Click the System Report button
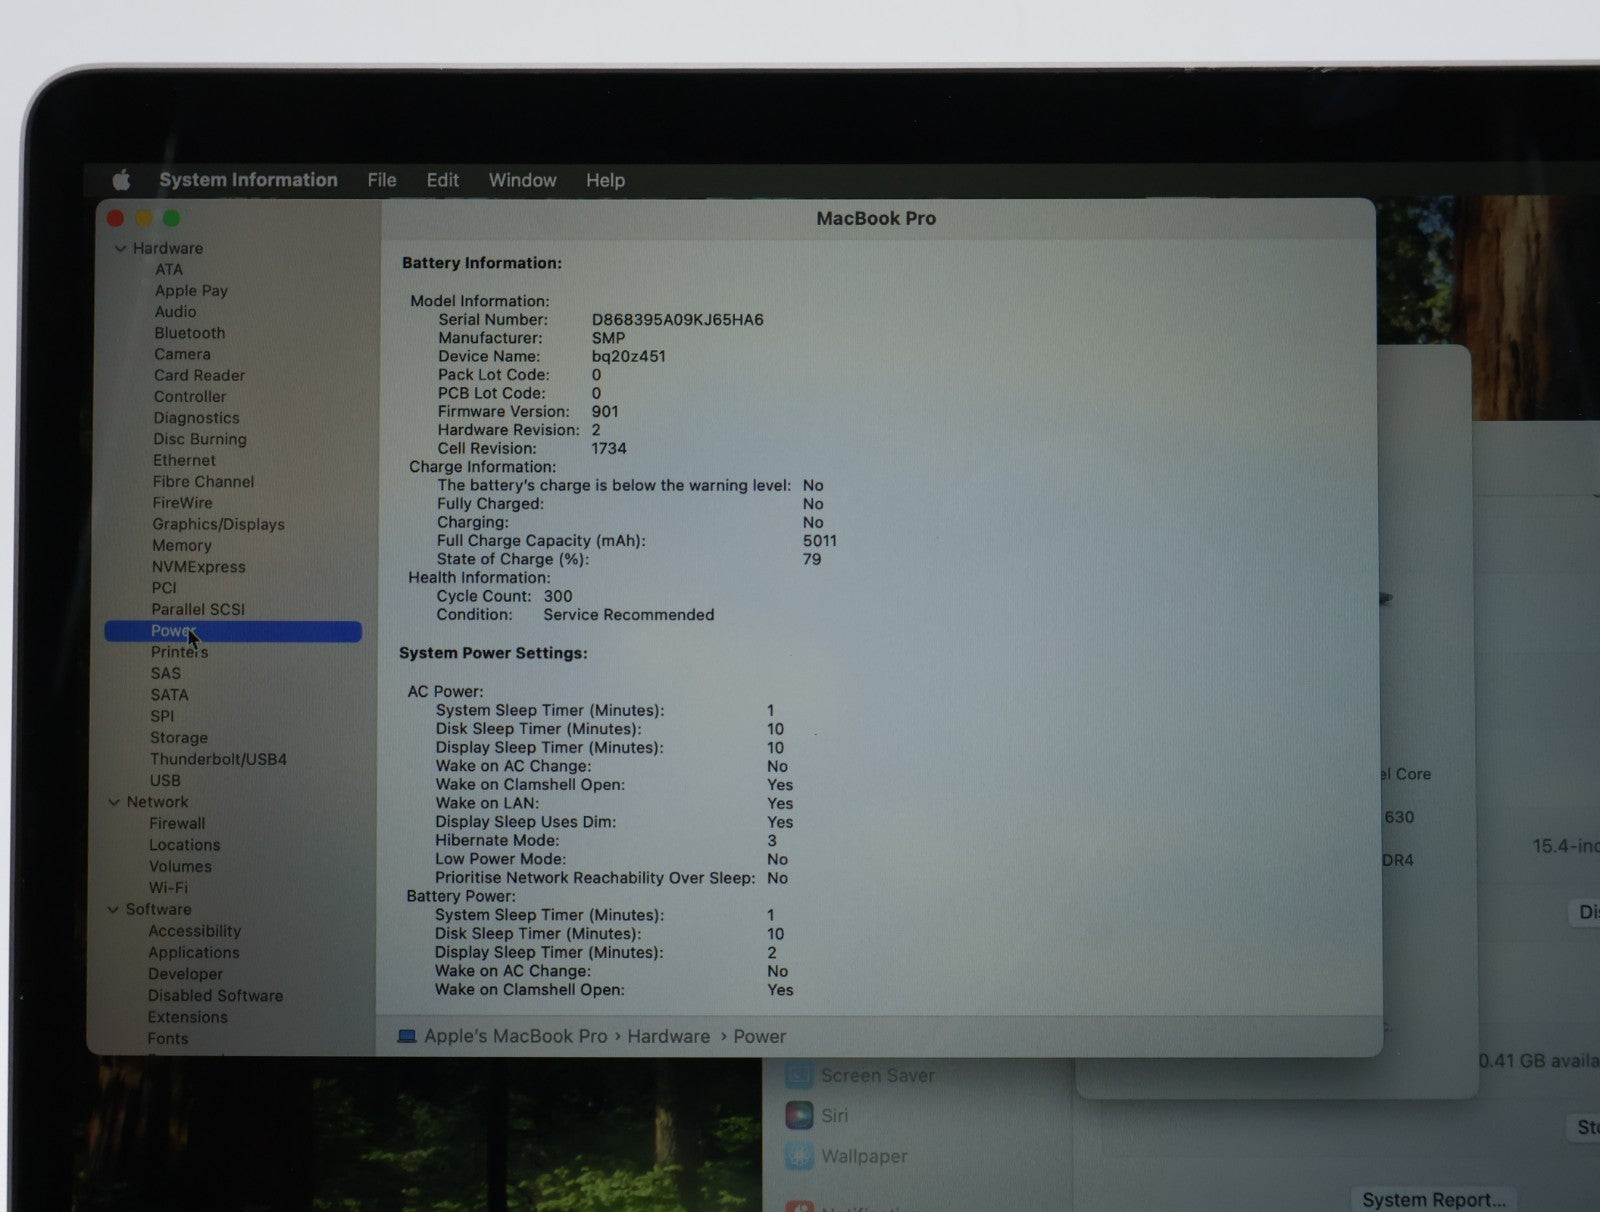The image size is (1600, 1212). [x=1432, y=1199]
